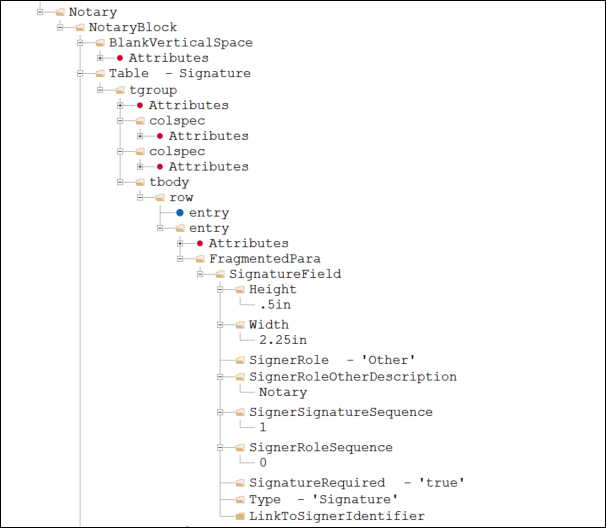This screenshot has width=606, height=528.
Task: Collapse the SignerRoleSequence node
Action: tap(220, 448)
